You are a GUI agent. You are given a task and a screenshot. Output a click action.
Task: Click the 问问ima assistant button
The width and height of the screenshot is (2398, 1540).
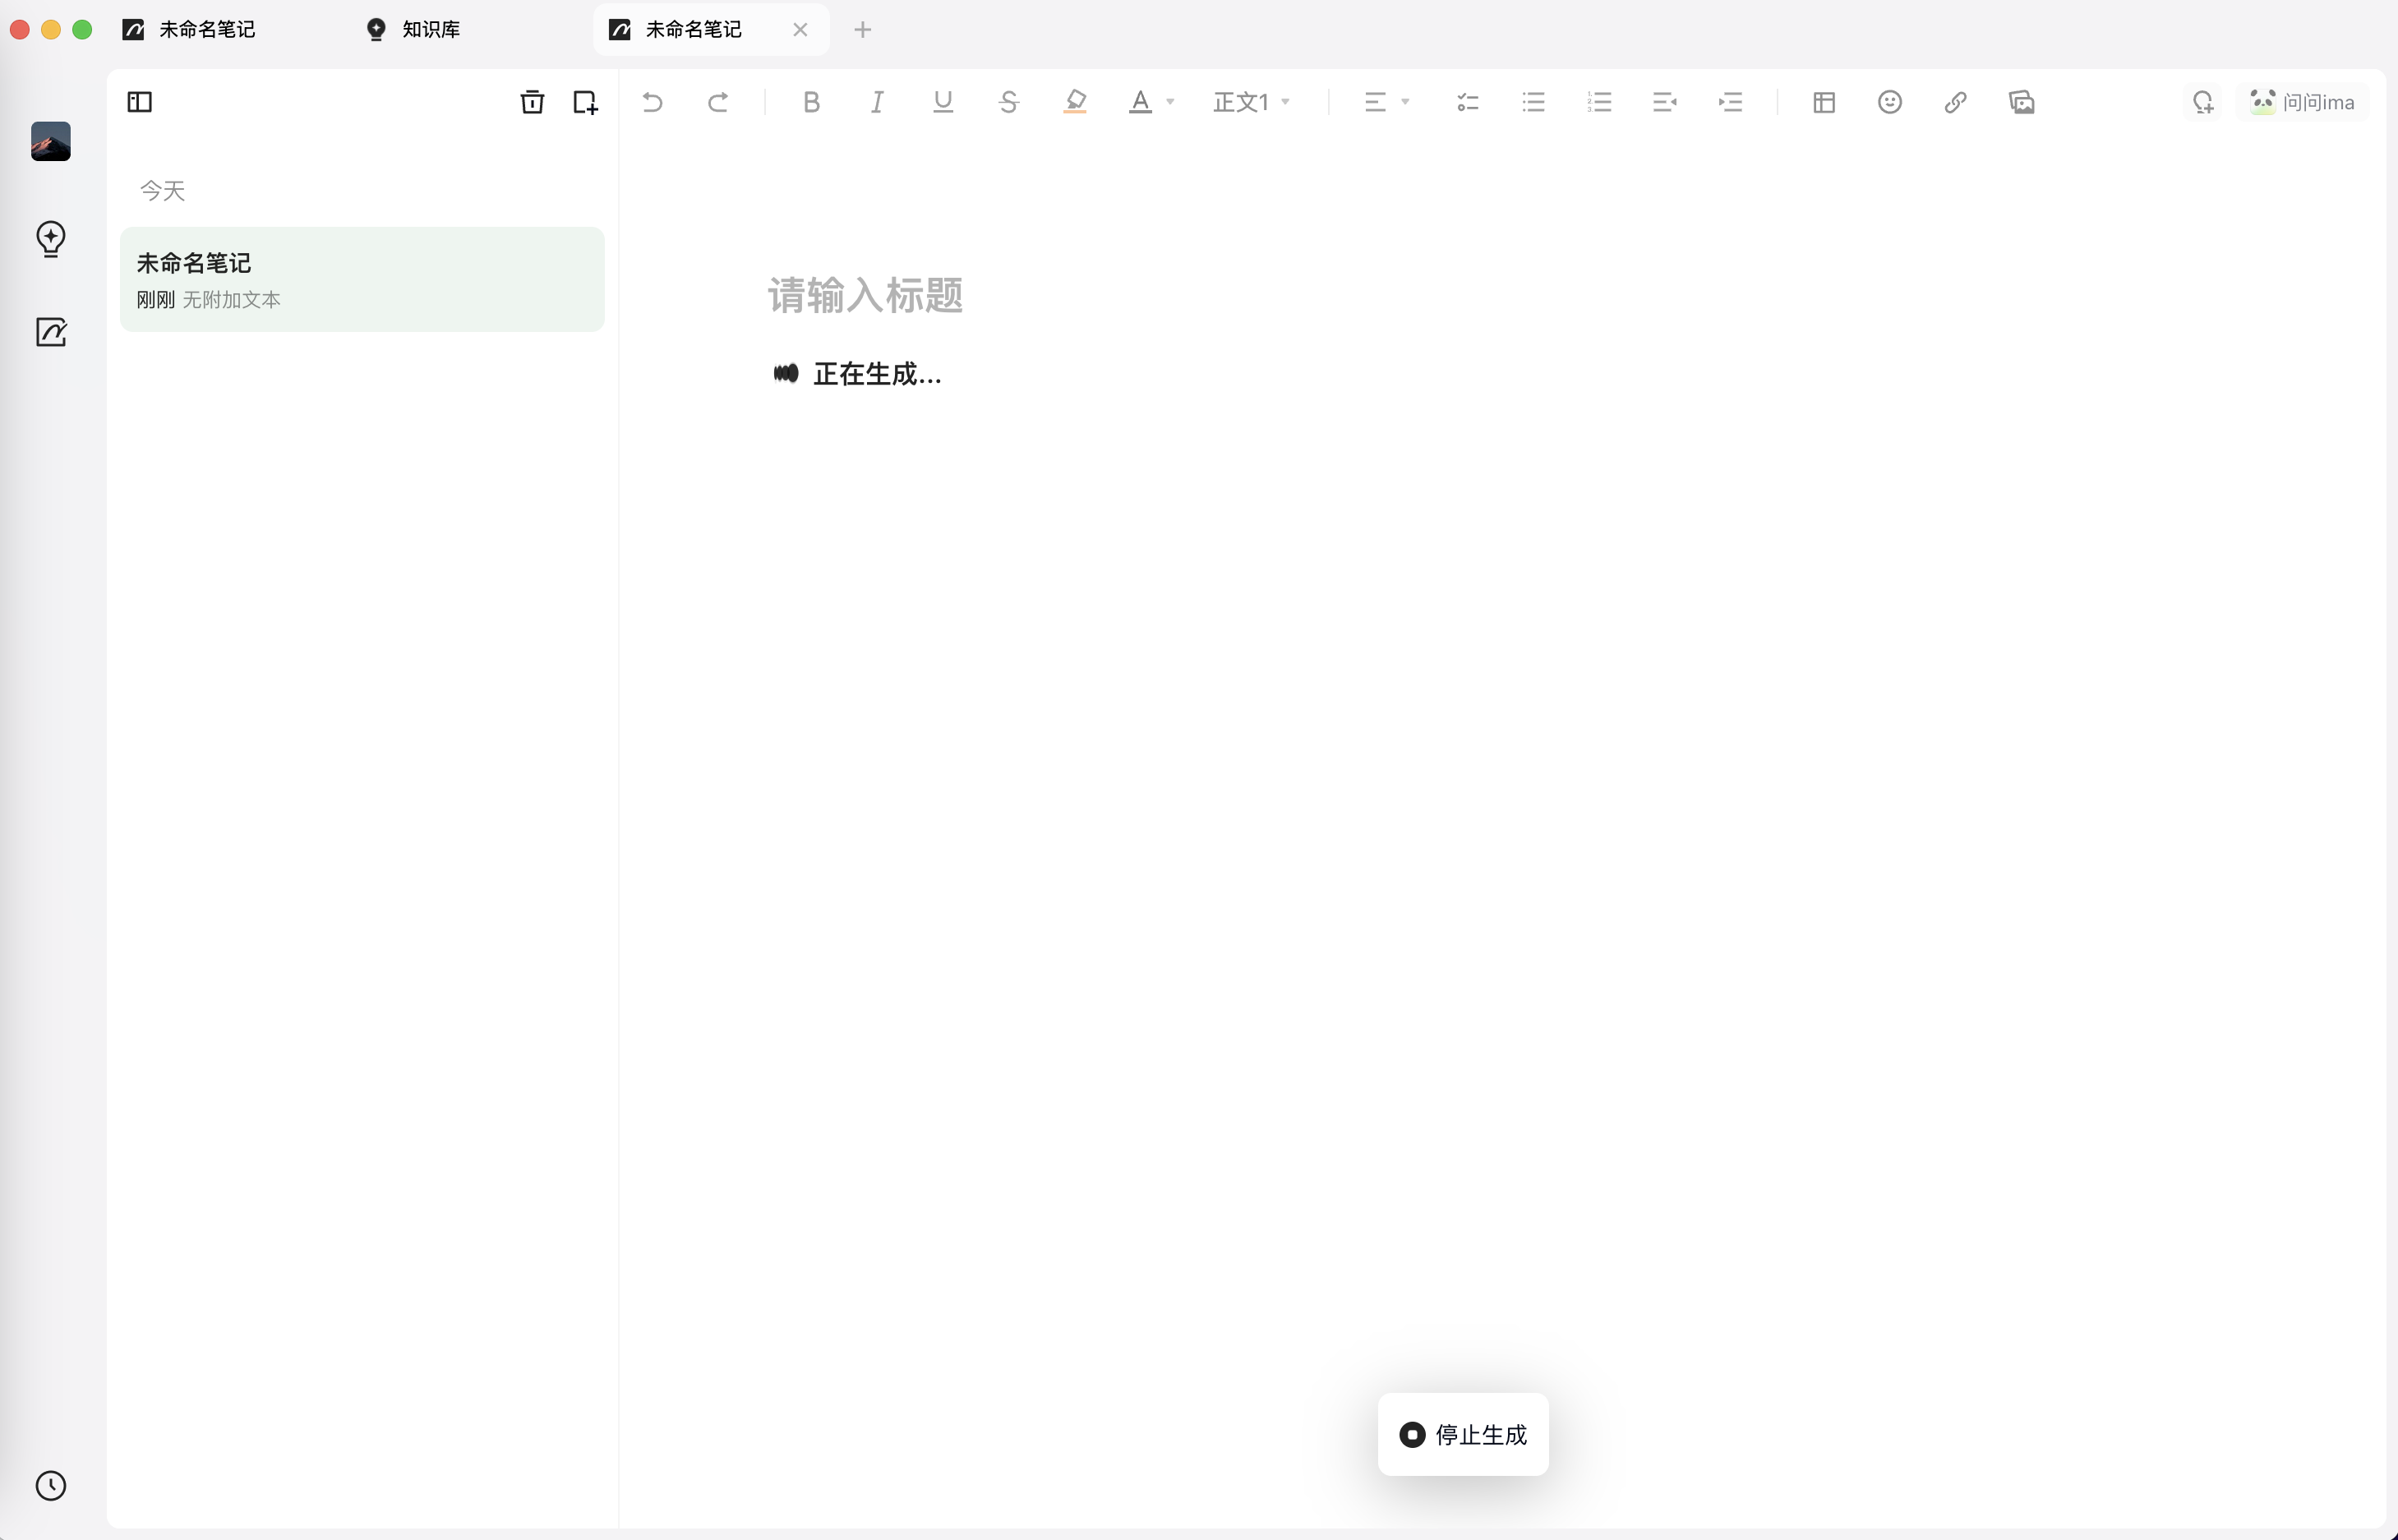2302,102
